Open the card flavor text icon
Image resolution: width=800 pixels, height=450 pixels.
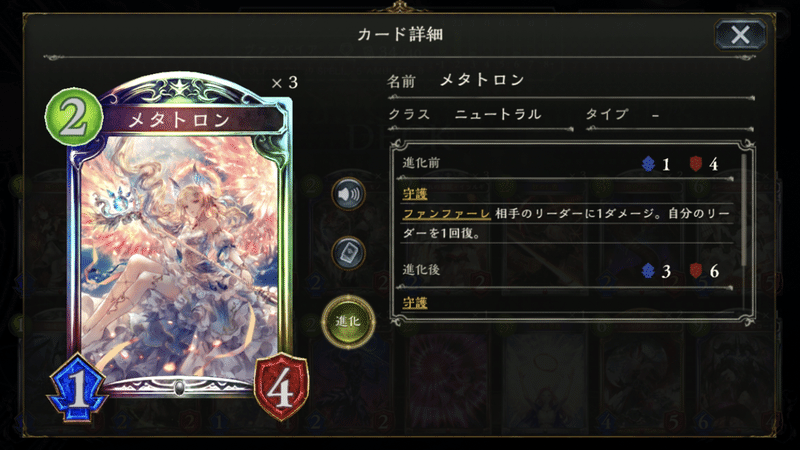(348, 253)
